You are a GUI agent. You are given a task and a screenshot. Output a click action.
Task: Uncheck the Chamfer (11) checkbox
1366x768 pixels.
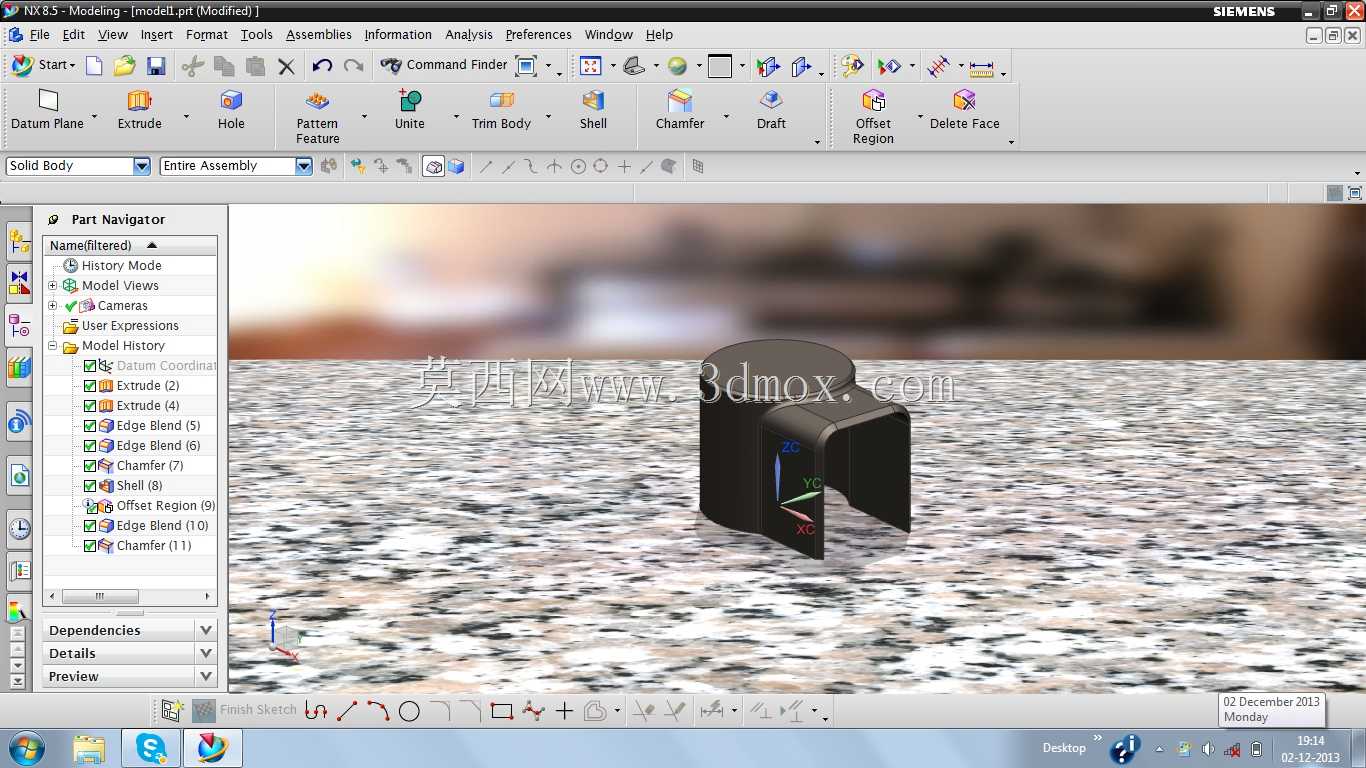click(90, 546)
